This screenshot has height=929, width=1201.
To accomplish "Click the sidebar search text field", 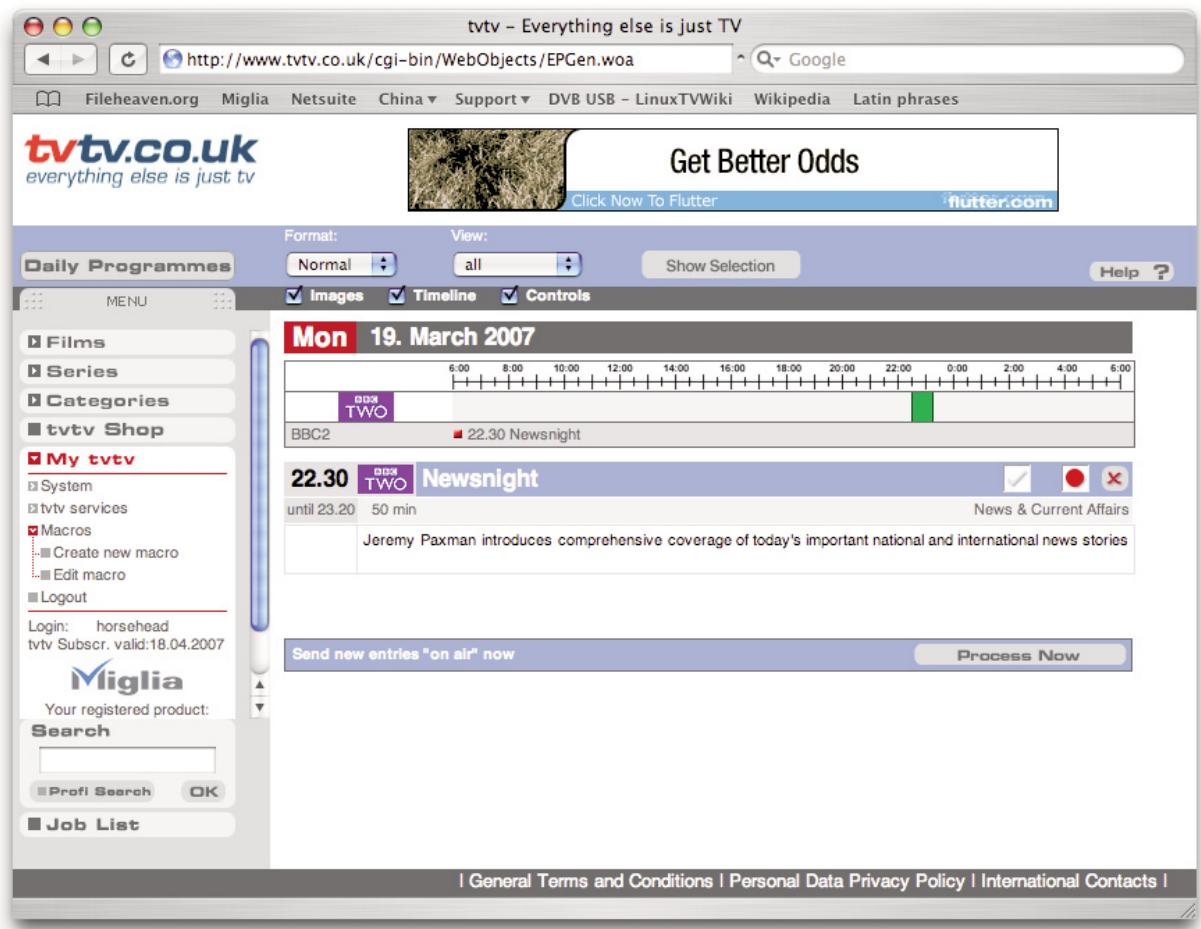I will click(127, 760).
